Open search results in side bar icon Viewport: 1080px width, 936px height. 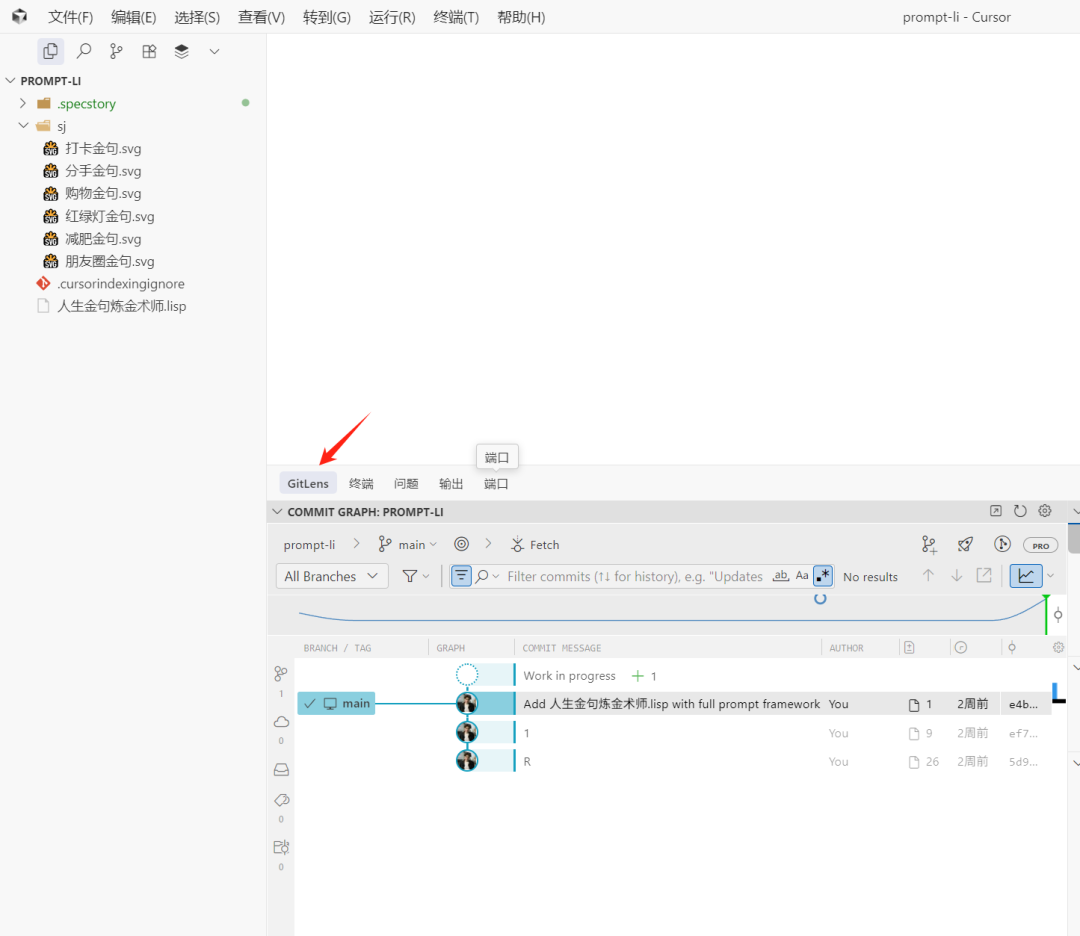(984, 576)
